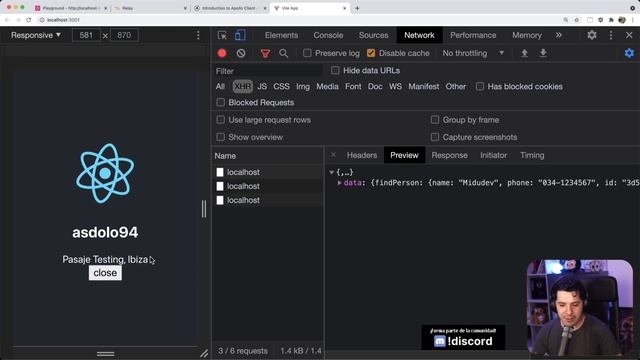
Task: Switch to the Console tab
Action: pos(328,35)
